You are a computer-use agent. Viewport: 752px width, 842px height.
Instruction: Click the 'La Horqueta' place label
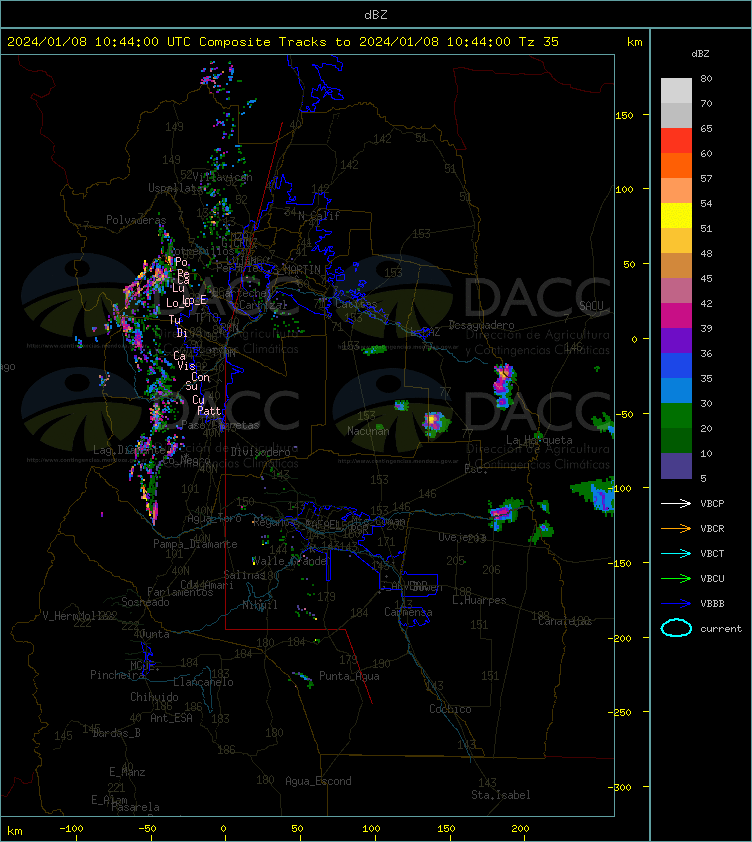pos(539,440)
